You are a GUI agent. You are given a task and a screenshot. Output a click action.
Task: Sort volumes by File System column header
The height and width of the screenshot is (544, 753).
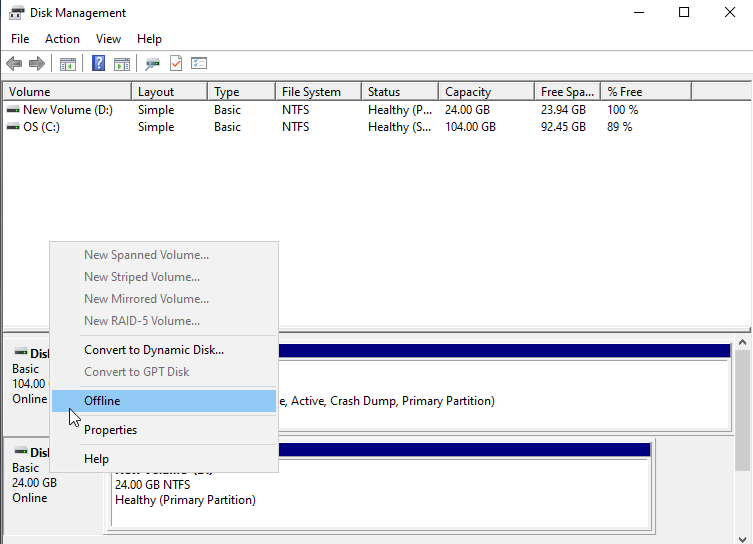[x=311, y=92]
